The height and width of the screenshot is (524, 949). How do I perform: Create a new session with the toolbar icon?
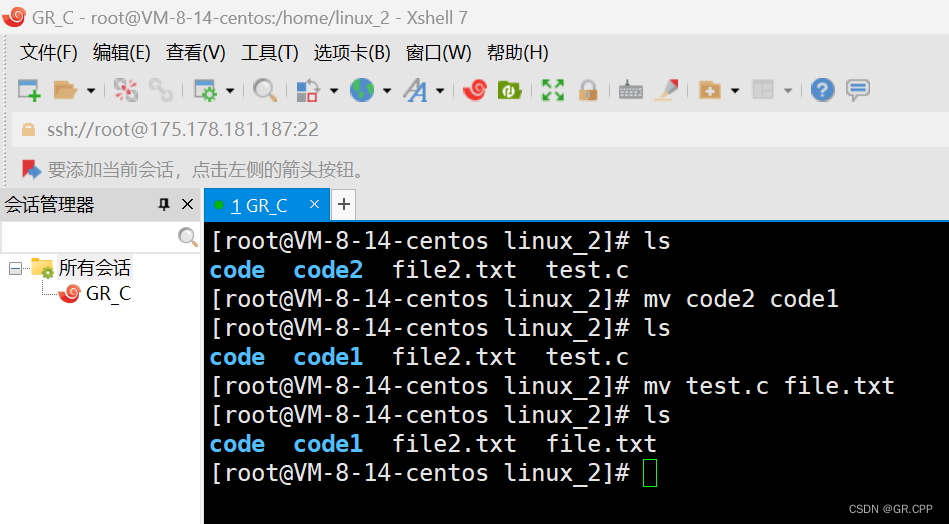(28, 91)
